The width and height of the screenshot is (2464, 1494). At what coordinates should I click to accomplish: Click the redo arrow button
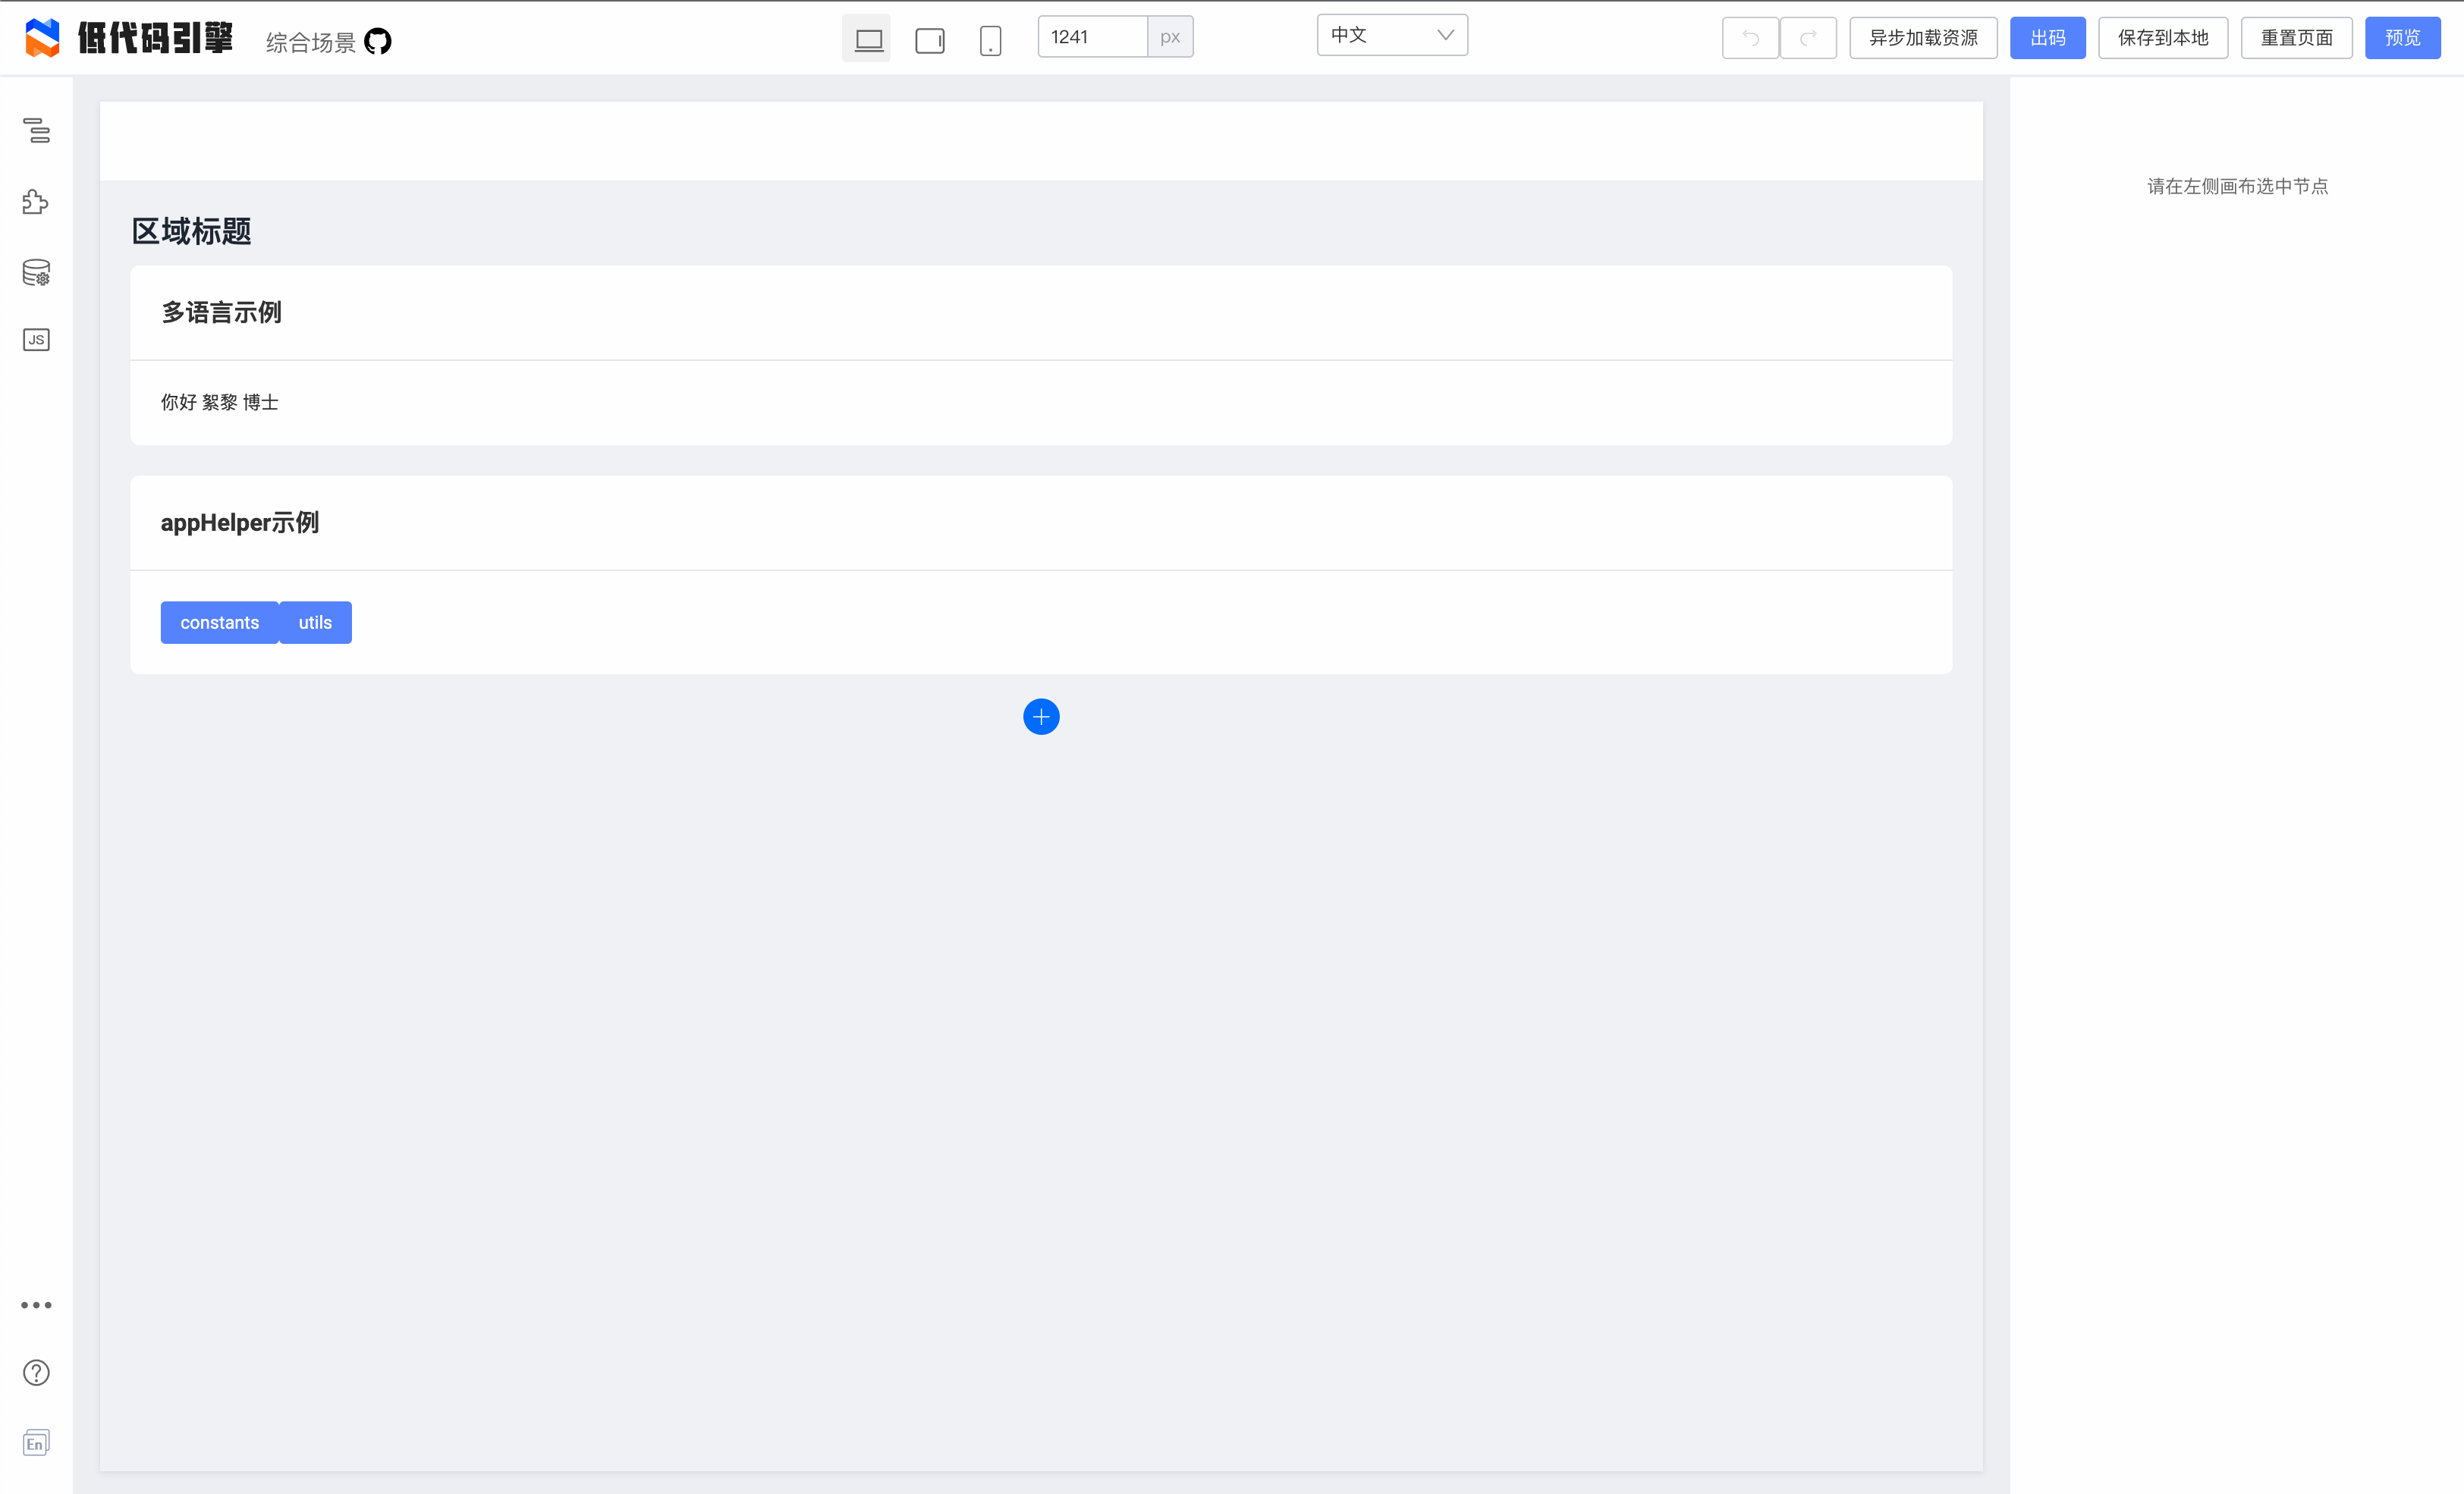tap(1808, 38)
